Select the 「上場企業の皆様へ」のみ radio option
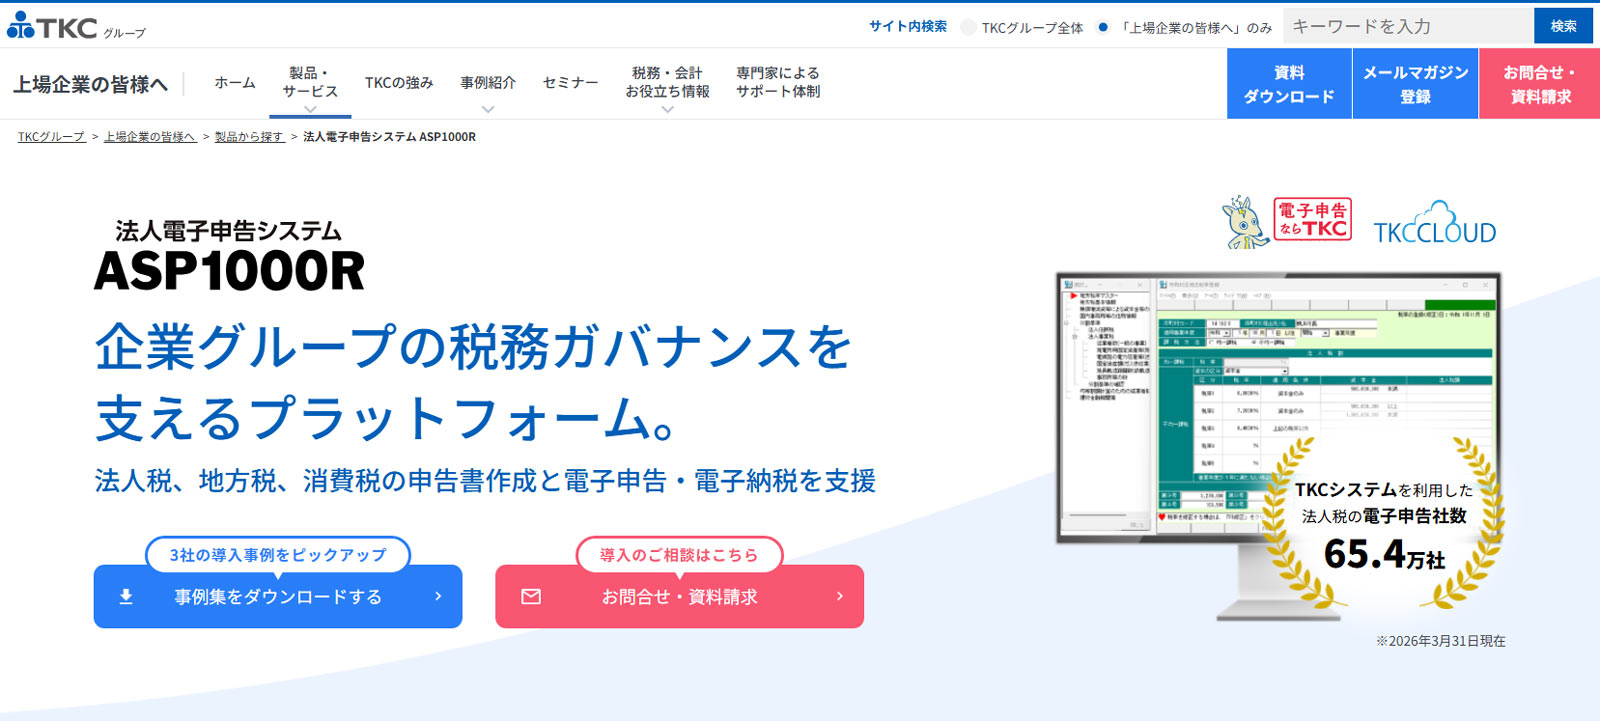Image resolution: width=1600 pixels, height=721 pixels. click(1103, 27)
